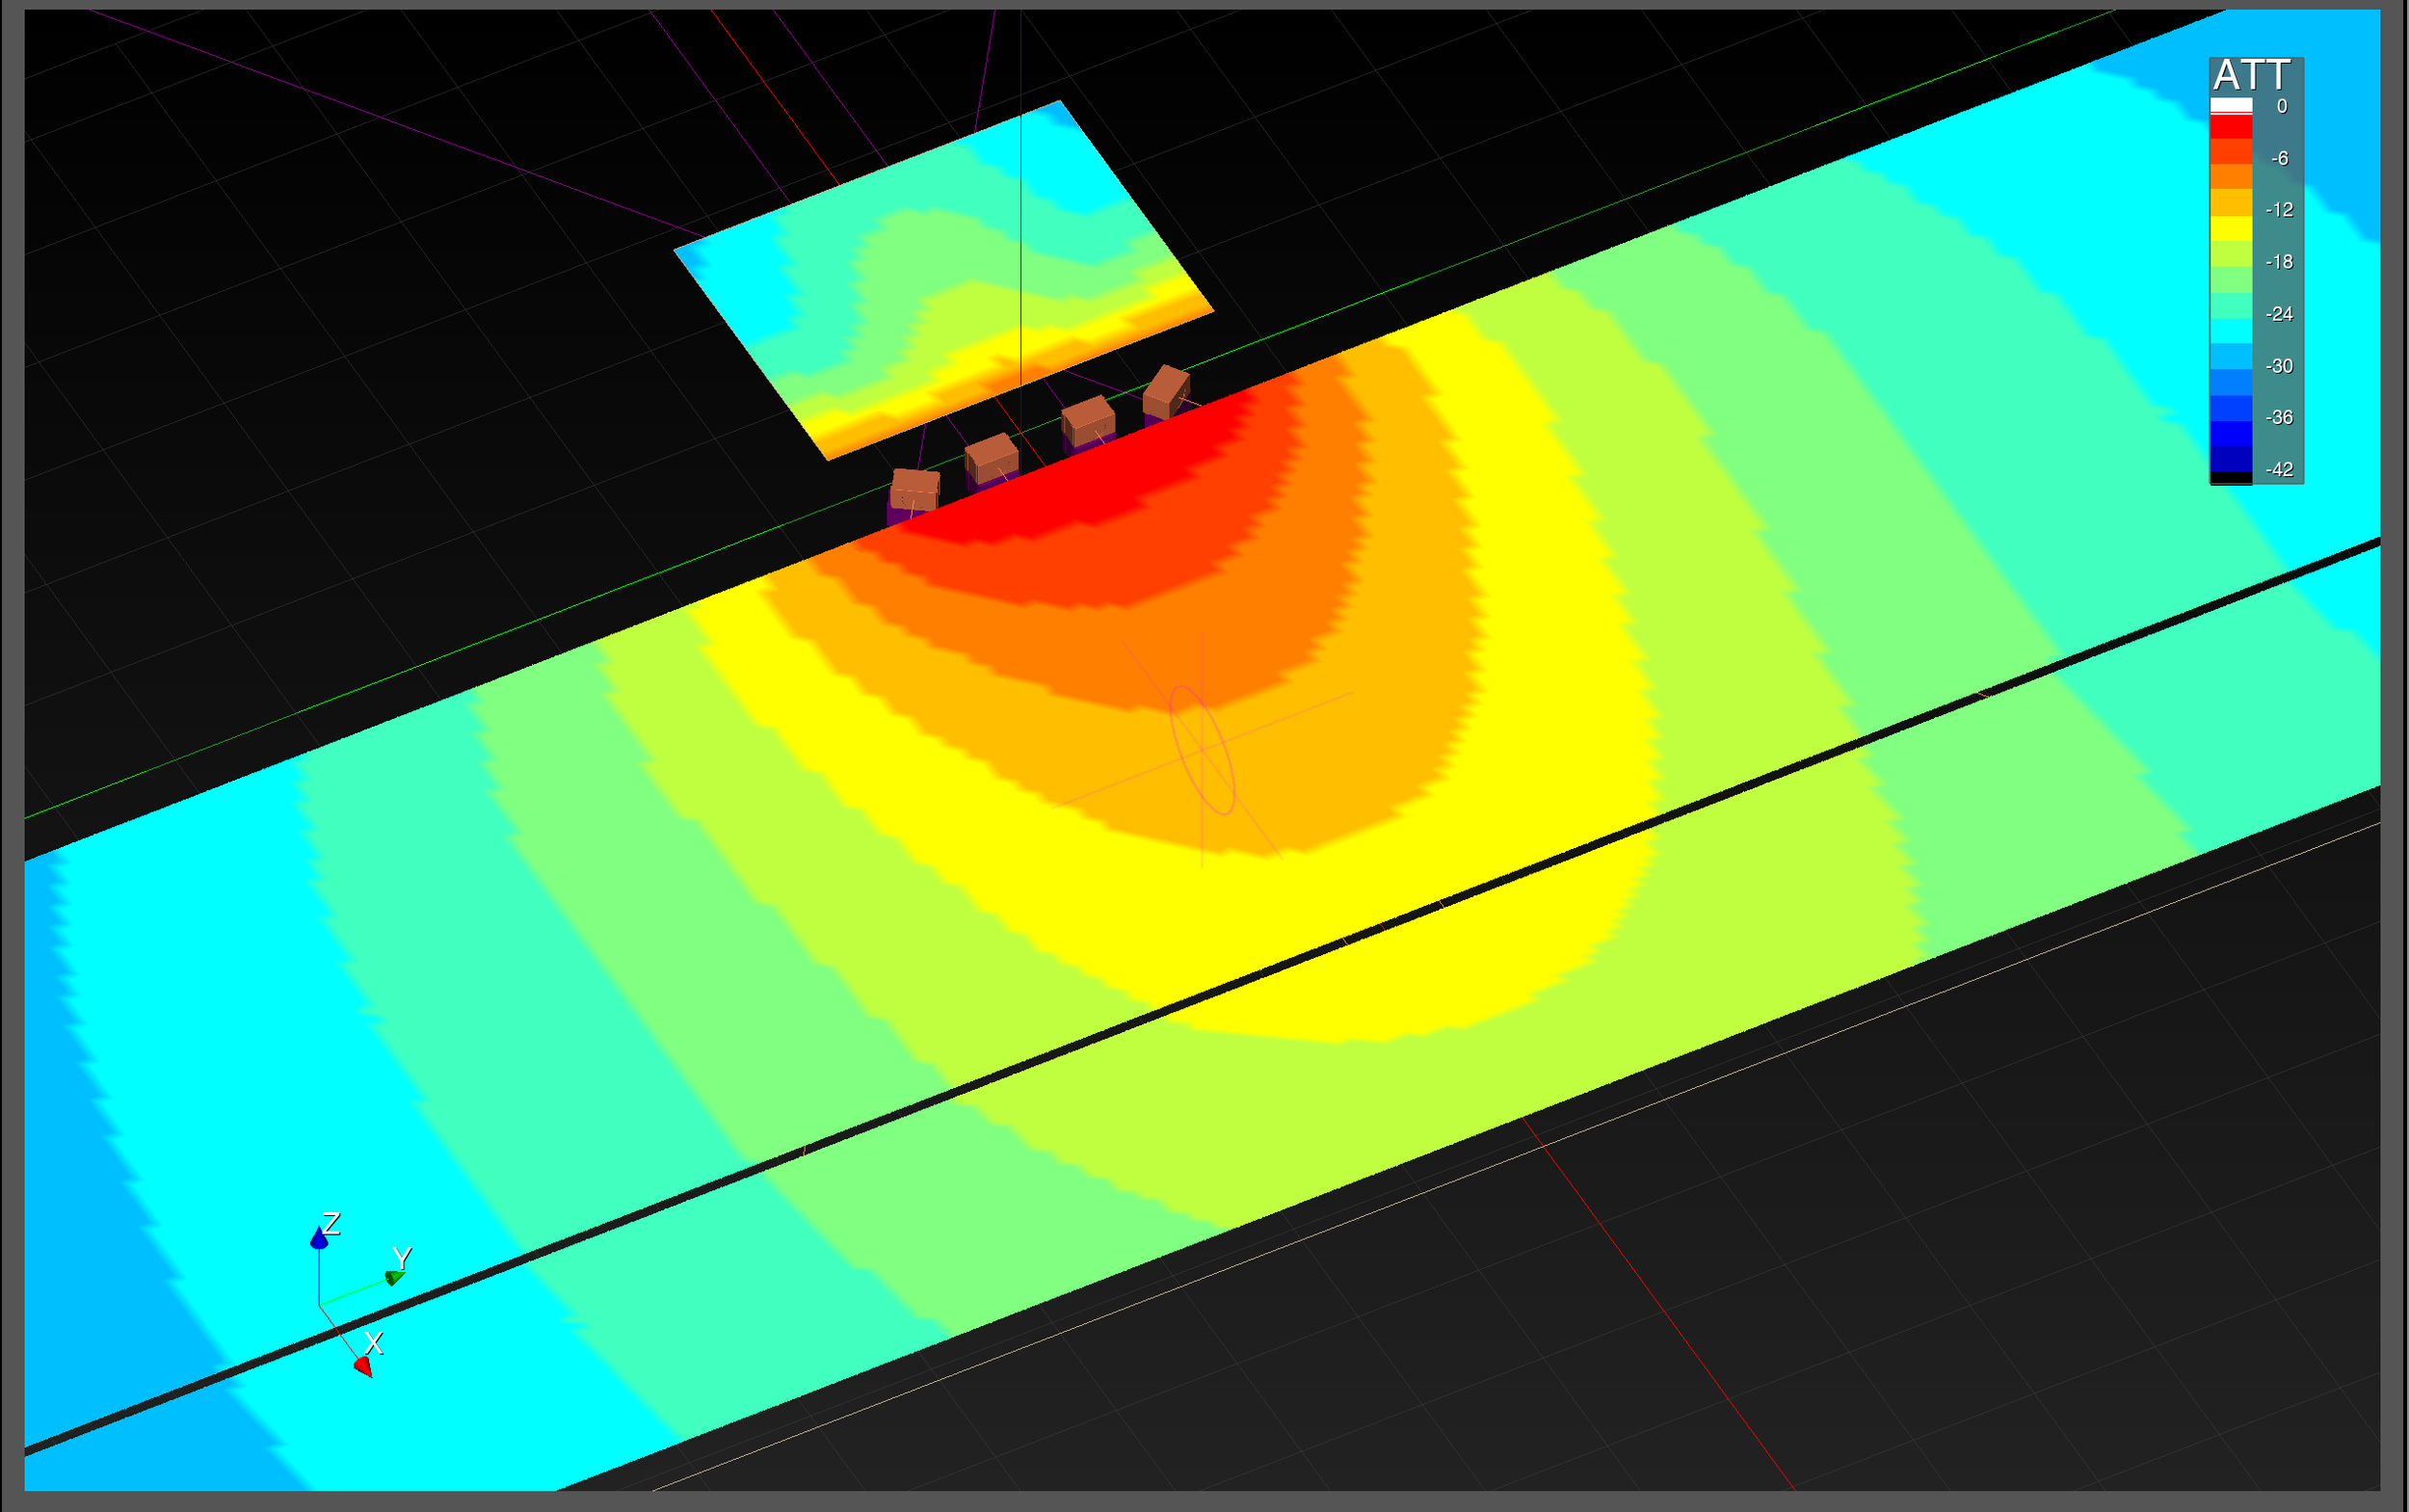
Task: Click the blue Z axis cone
Action: (319, 1240)
